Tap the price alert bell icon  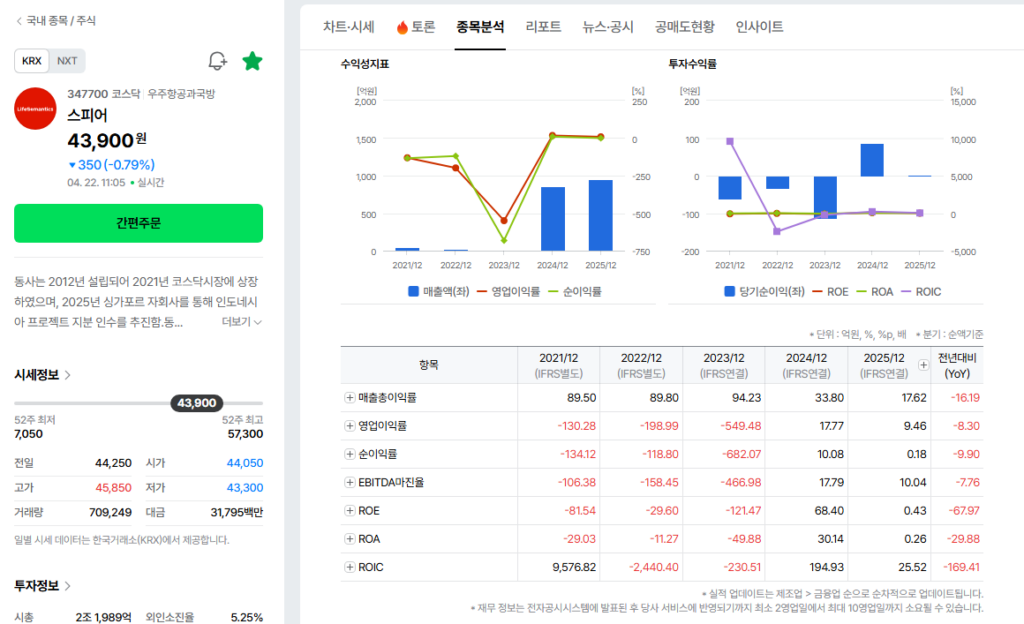pos(217,61)
